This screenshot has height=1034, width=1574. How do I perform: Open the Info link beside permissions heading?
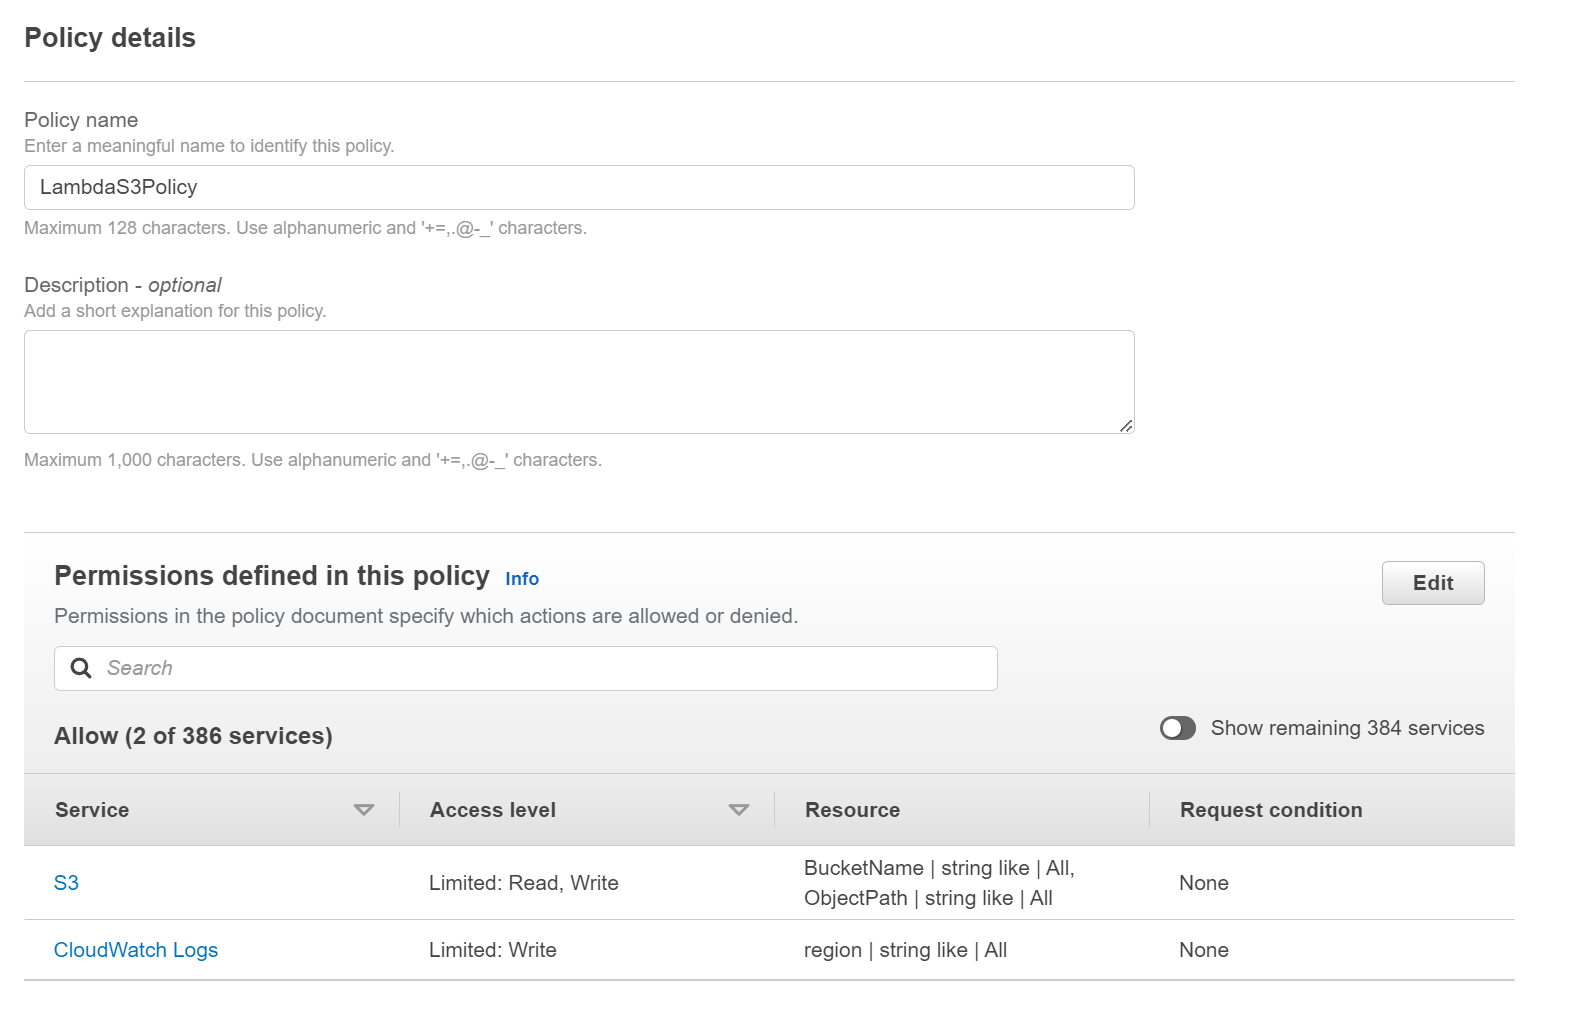click(x=522, y=579)
